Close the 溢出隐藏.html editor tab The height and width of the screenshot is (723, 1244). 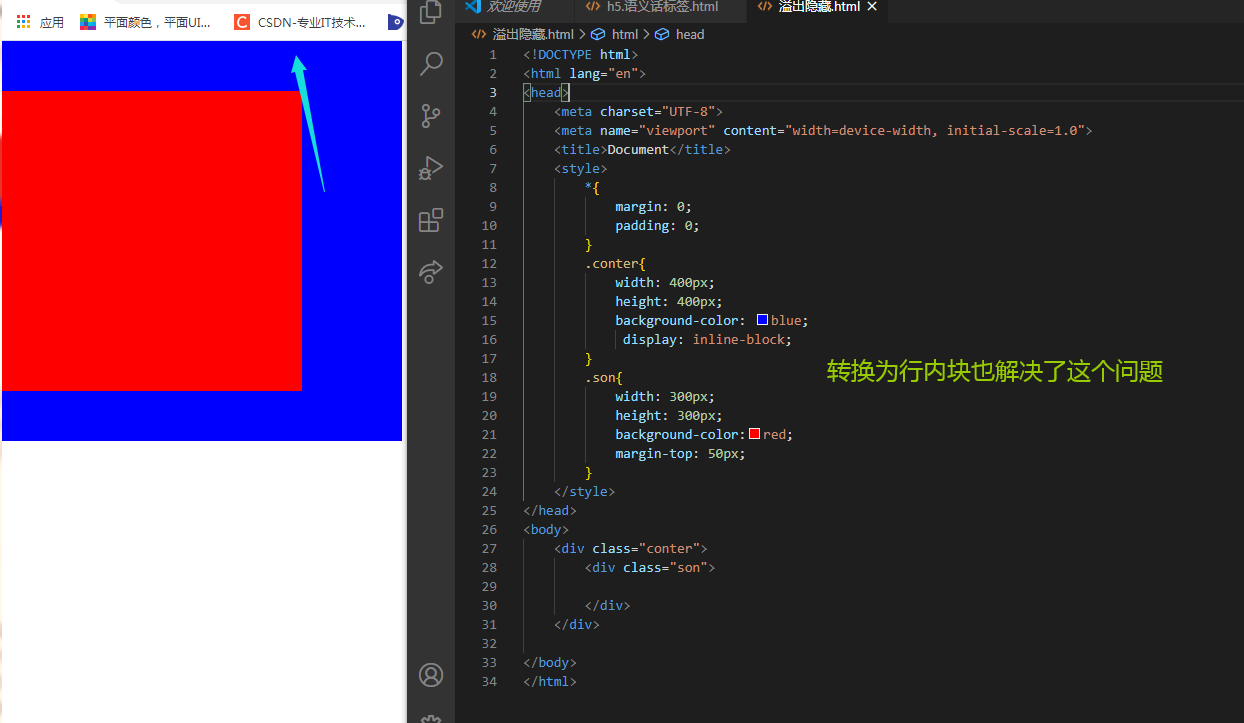[872, 6]
